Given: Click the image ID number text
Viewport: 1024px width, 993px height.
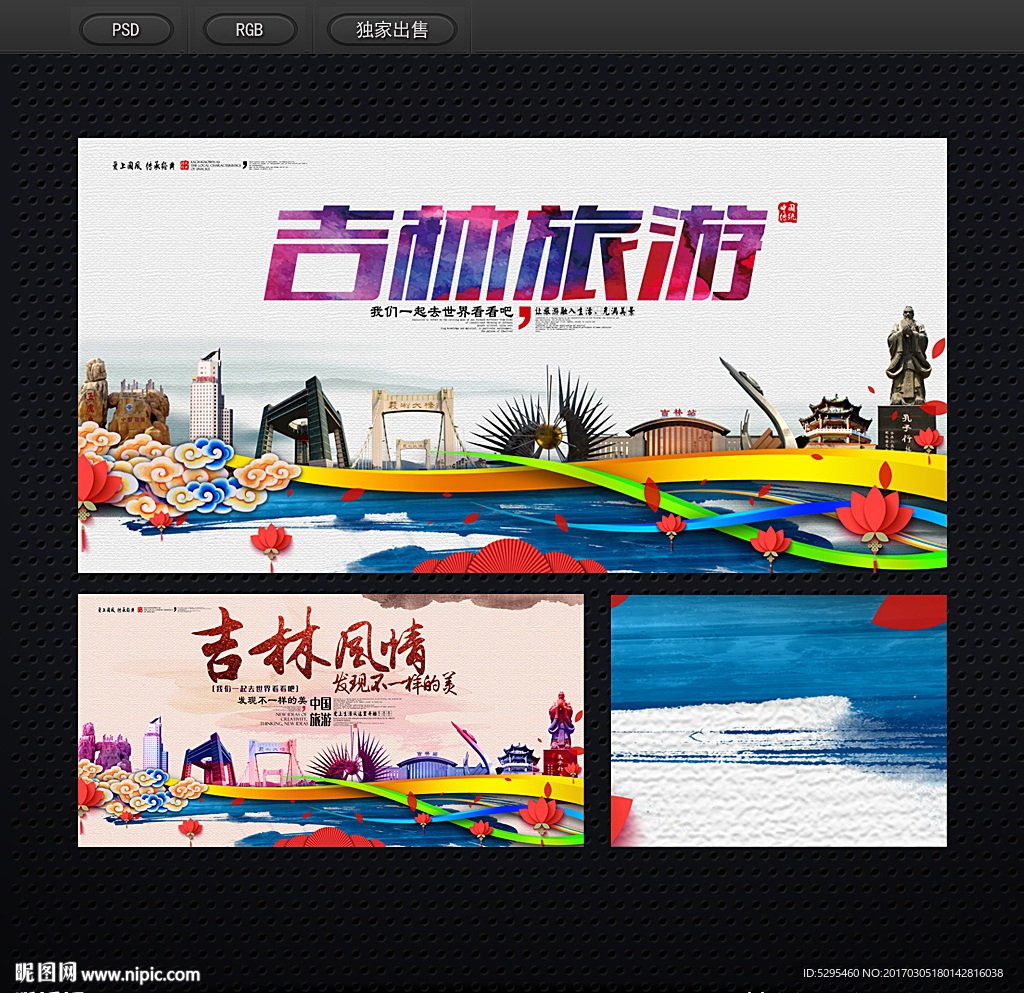Looking at the screenshot, I should [x=903, y=973].
